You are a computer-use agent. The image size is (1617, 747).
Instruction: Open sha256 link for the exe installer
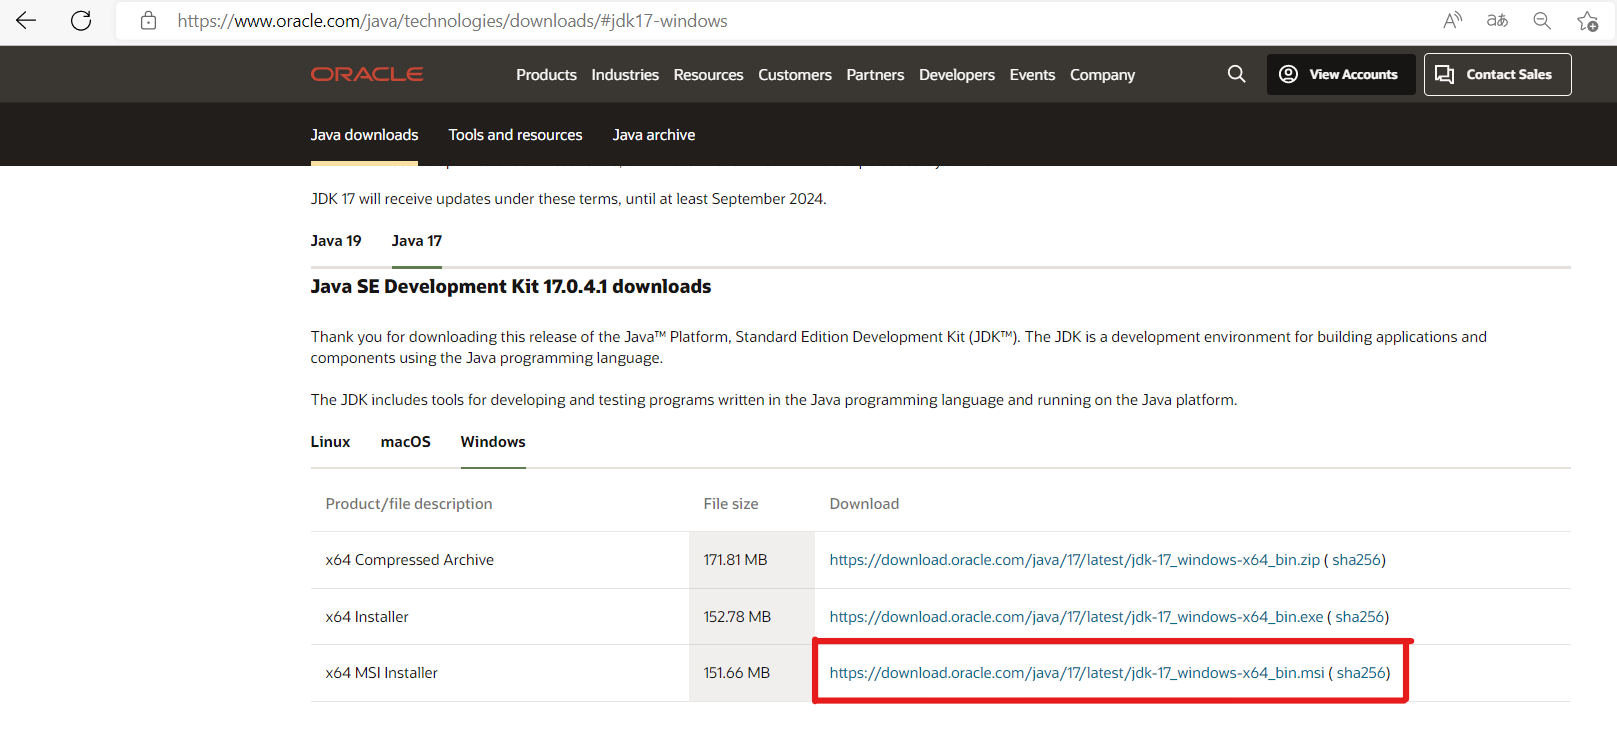[1360, 617]
